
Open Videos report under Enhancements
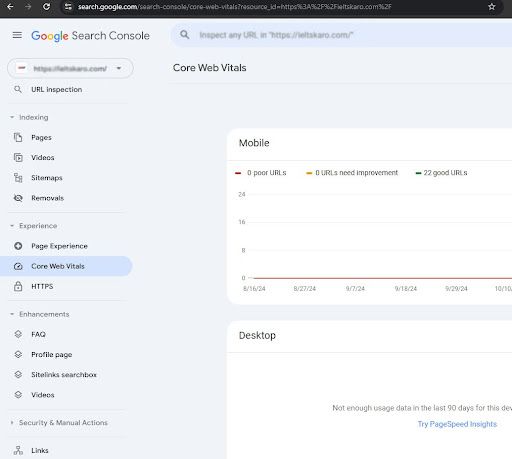coord(43,395)
